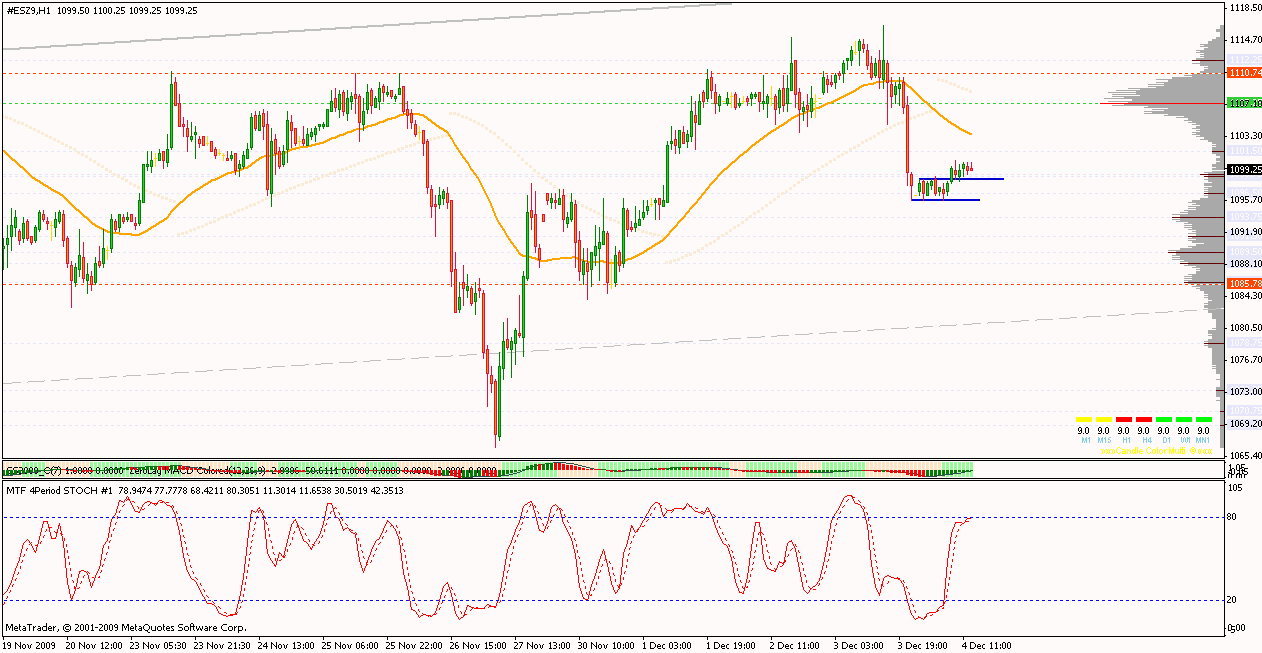Click the MTF 4Period STOCH #1 label

(60, 491)
